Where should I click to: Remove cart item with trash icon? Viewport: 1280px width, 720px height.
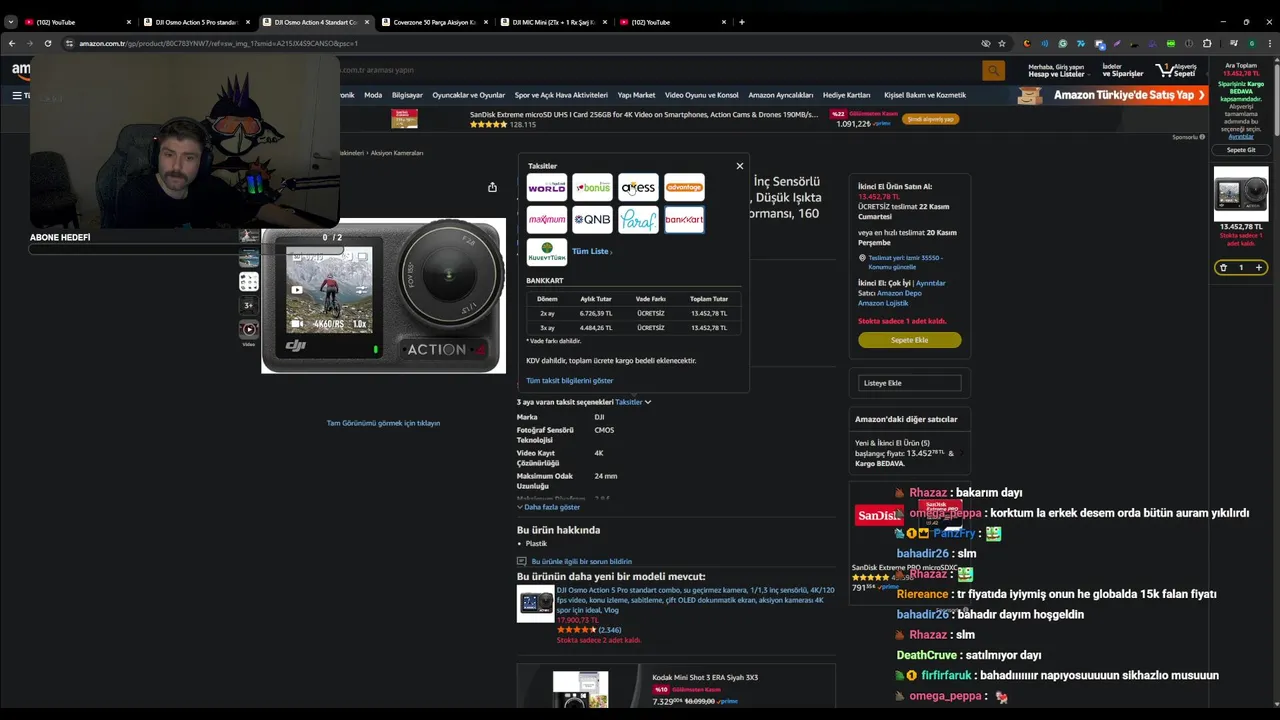[x=1223, y=267]
